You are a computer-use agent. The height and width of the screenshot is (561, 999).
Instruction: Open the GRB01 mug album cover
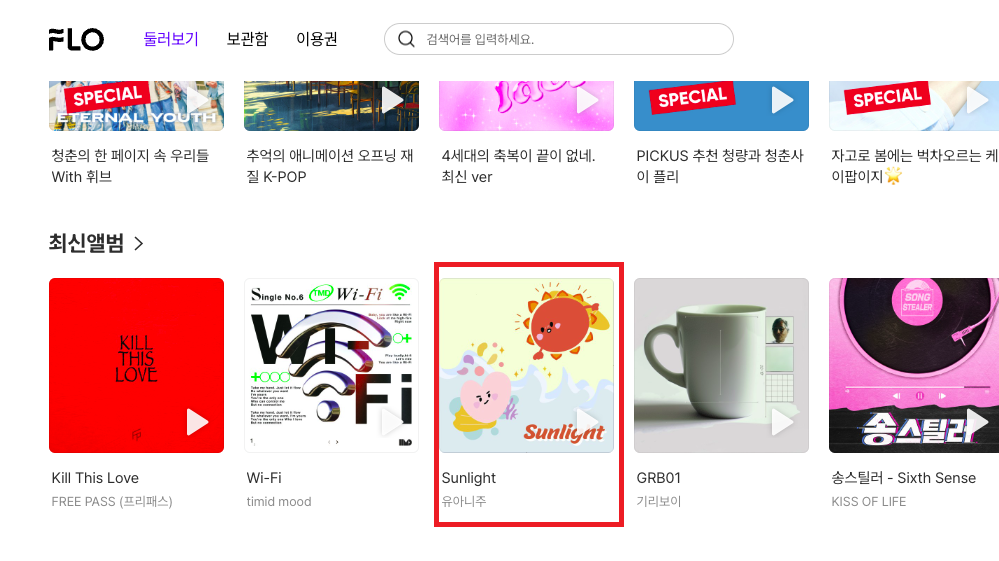[721, 366]
